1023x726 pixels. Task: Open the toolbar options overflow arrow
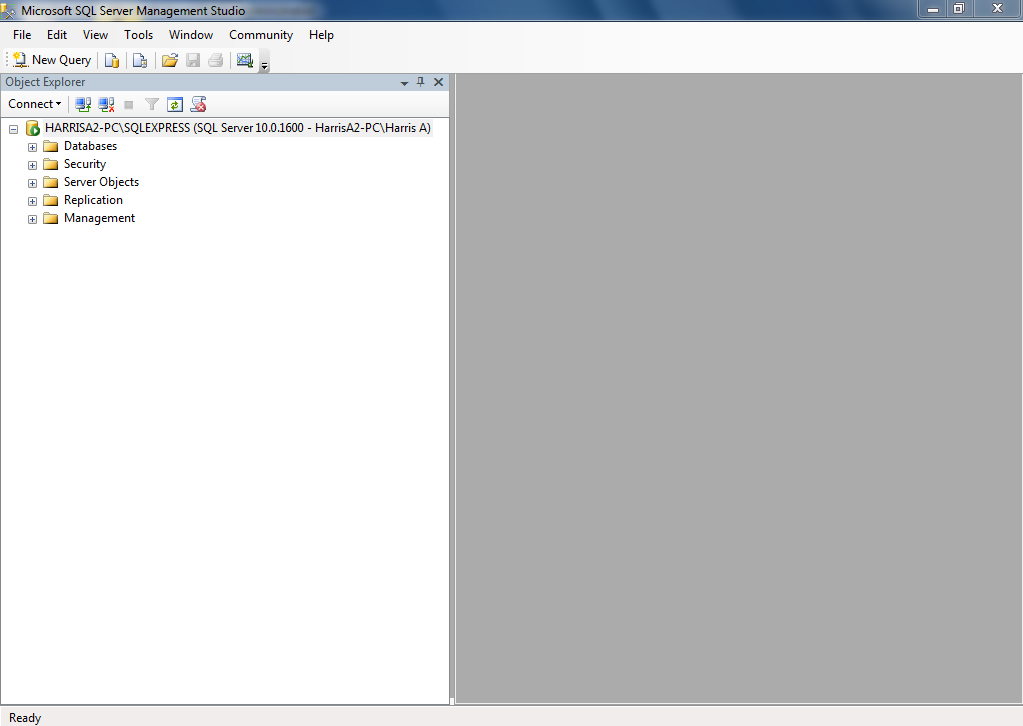coord(263,65)
